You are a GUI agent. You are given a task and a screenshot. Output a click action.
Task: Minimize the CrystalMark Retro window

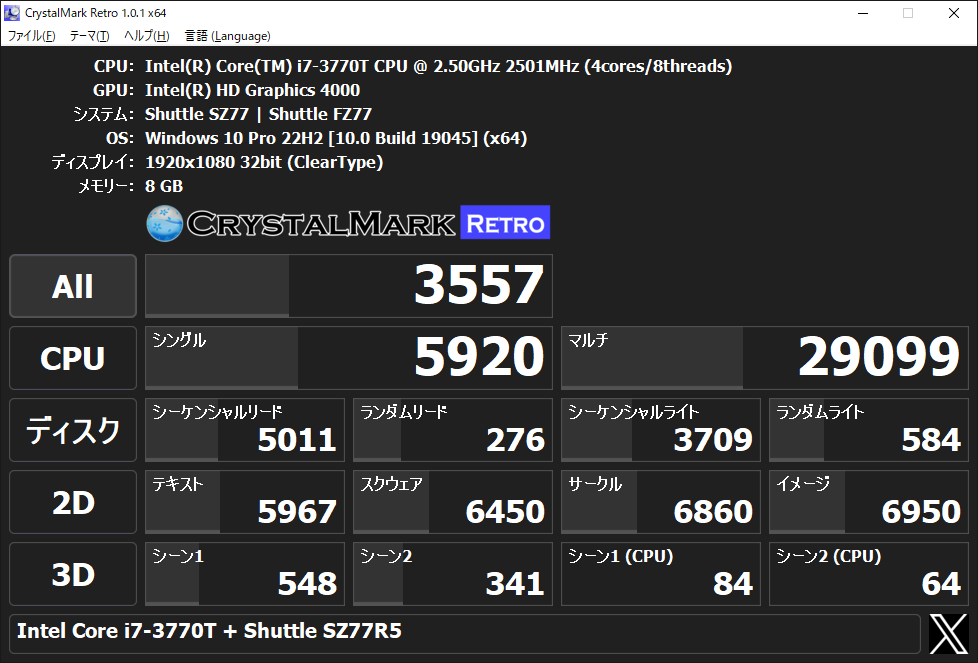pyautogui.click(x=863, y=13)
